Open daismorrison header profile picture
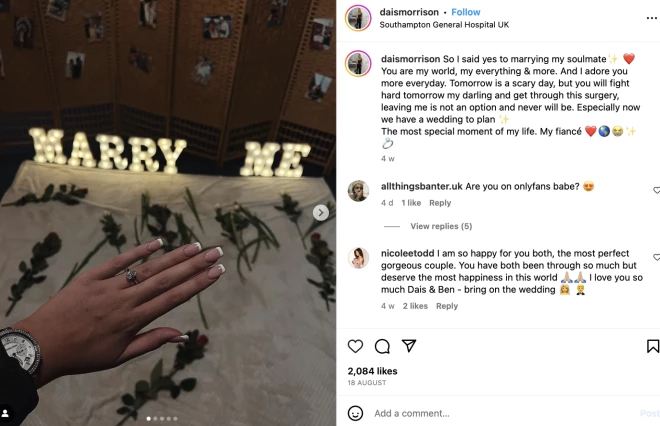Image resolution: width=660 pixels, height=426 pixels. [358, 18]
